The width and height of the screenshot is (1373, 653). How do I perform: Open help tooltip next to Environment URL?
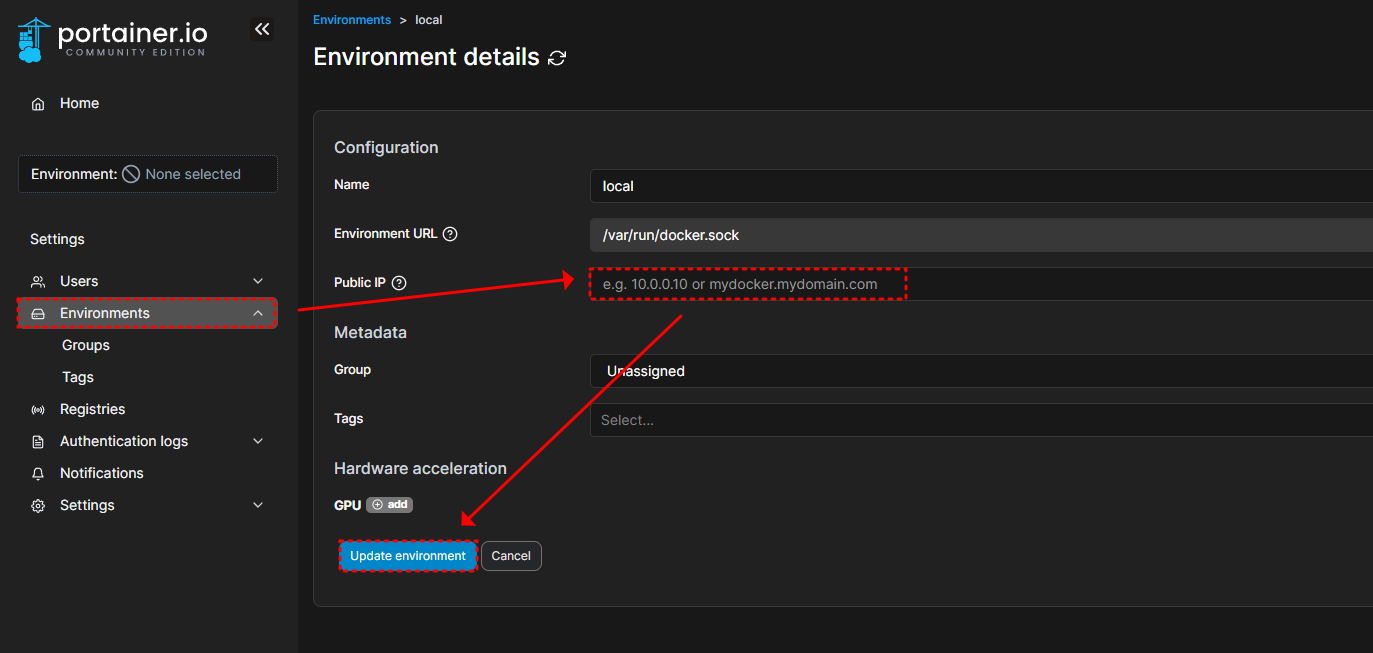coord(450,234)
